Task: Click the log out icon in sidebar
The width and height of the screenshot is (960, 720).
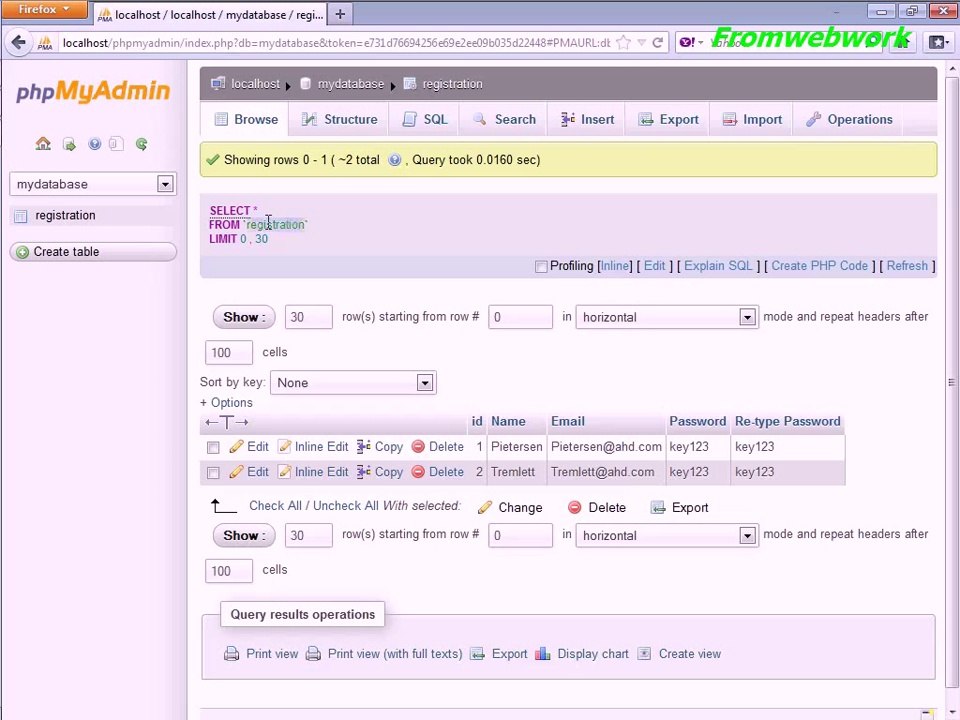Action: point(69,144)
